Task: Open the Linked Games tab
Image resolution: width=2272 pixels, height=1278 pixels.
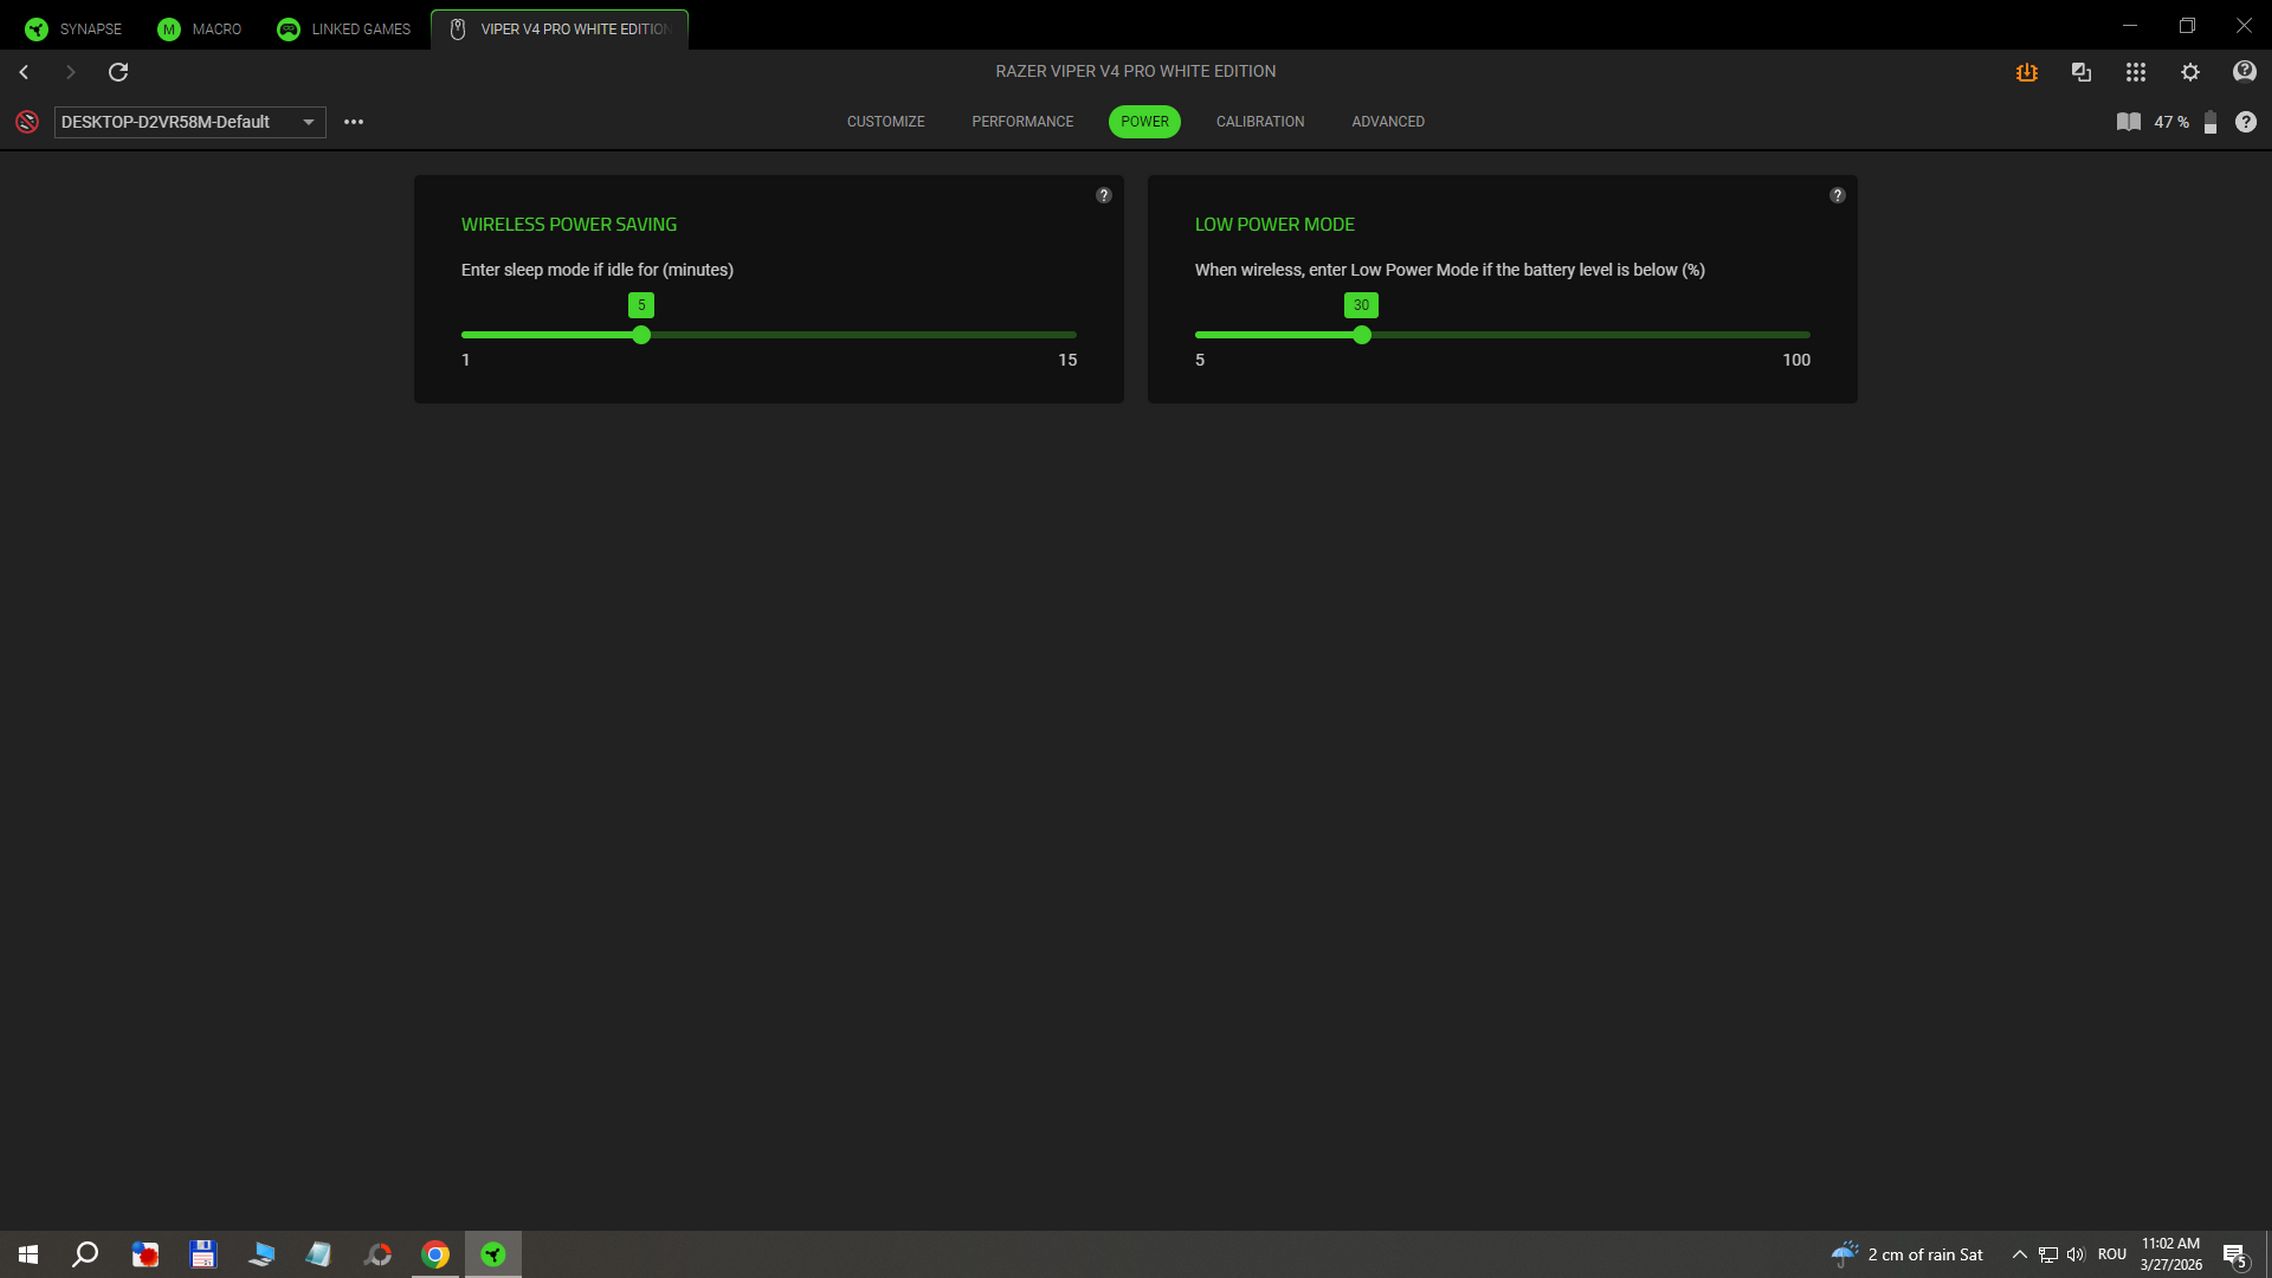Action: 343,29
